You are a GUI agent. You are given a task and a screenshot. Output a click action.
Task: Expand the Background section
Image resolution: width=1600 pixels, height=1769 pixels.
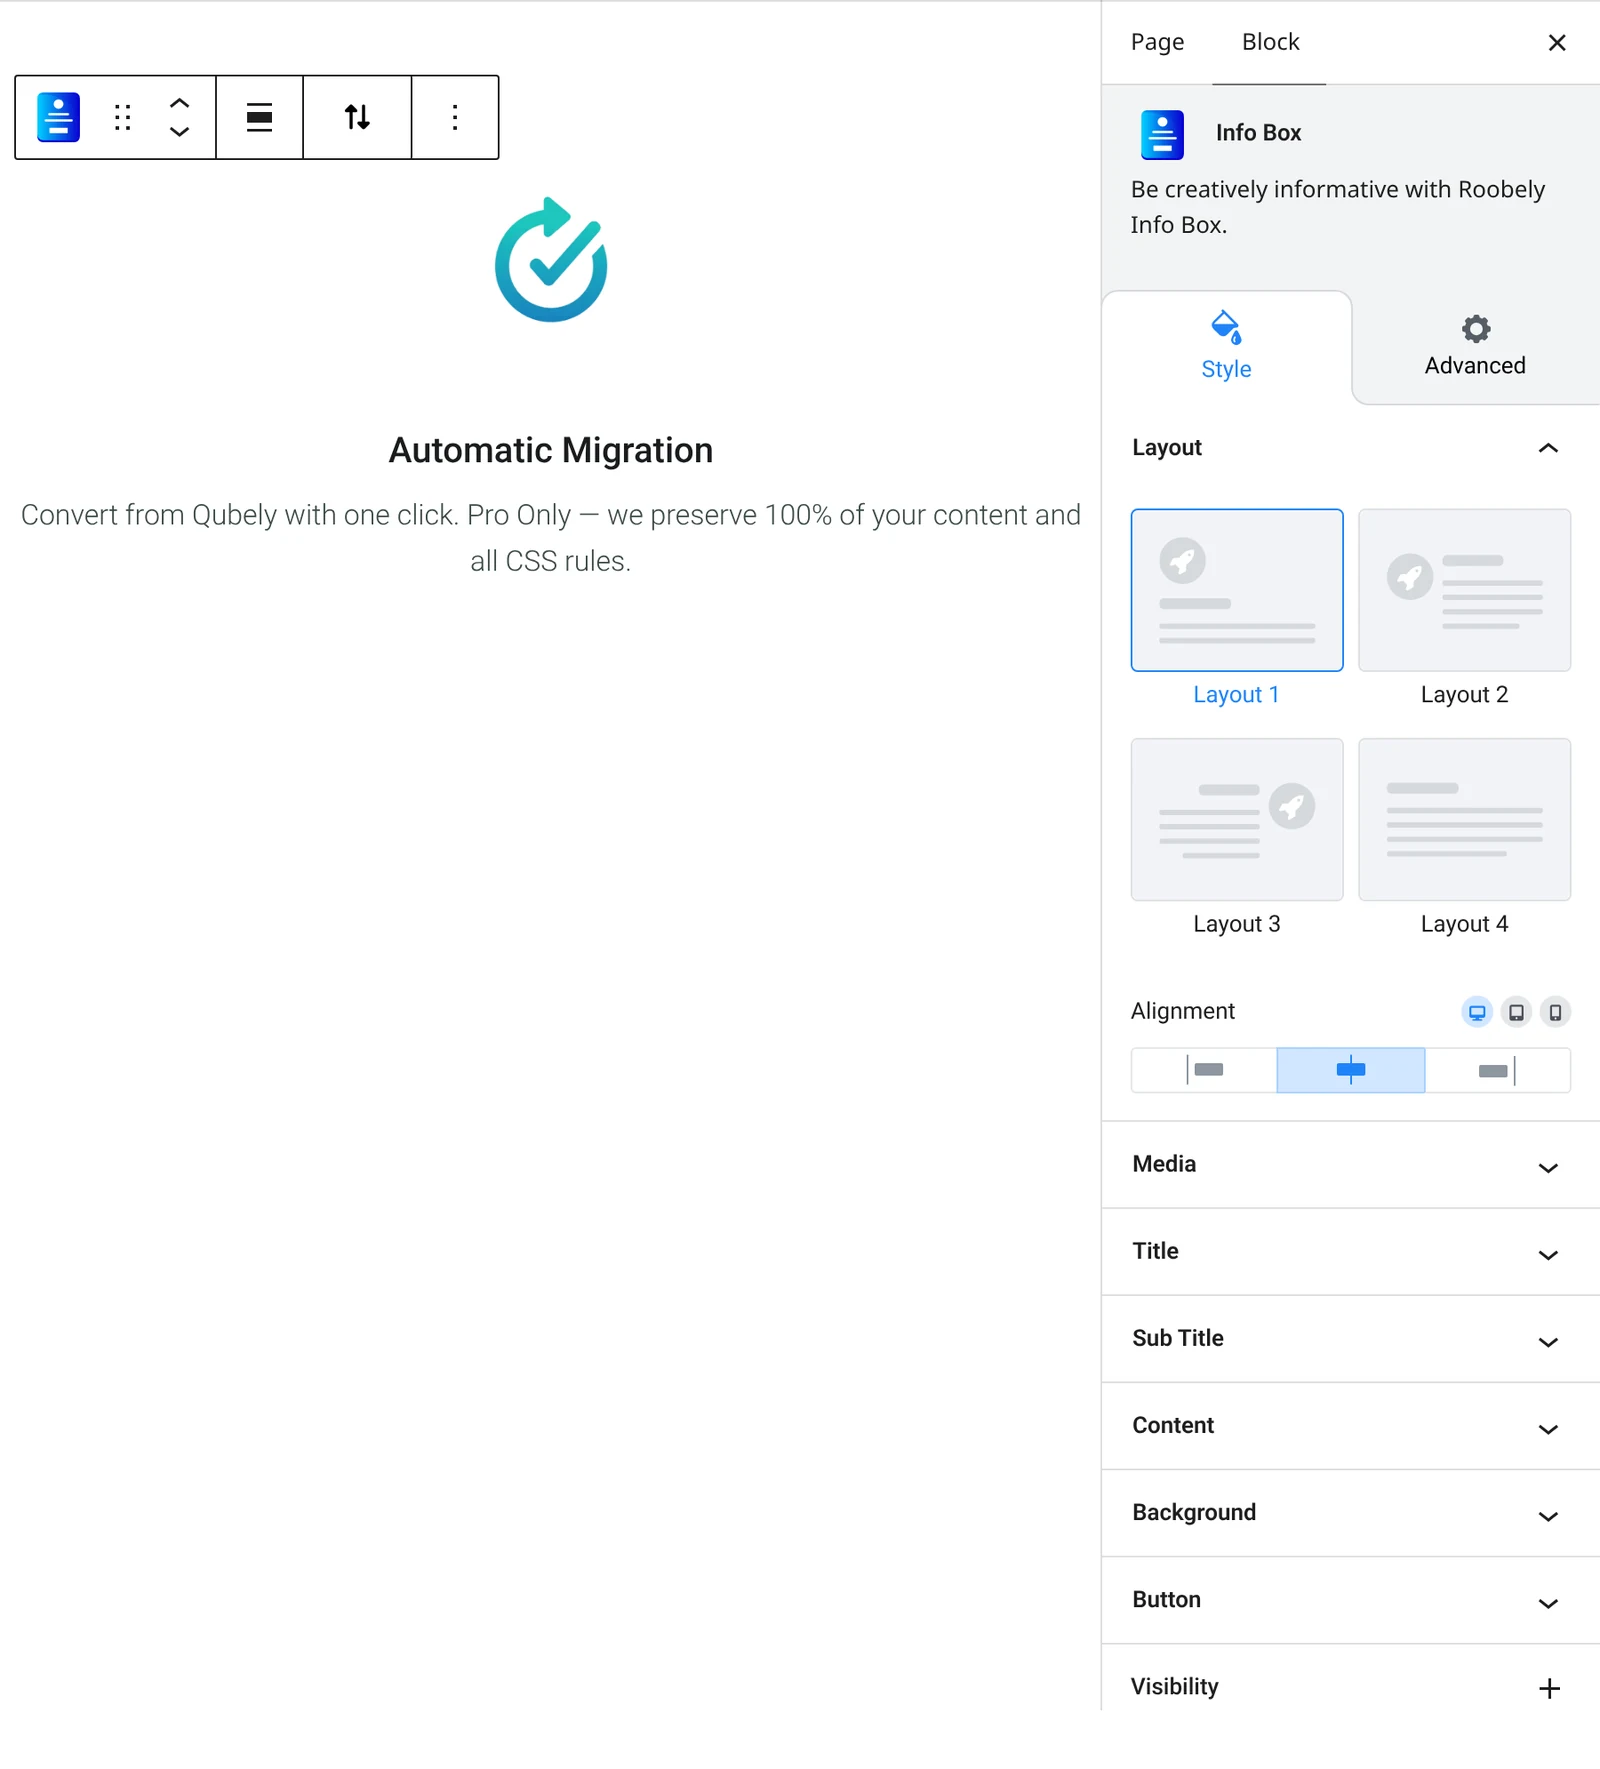pos(1350,1513)
